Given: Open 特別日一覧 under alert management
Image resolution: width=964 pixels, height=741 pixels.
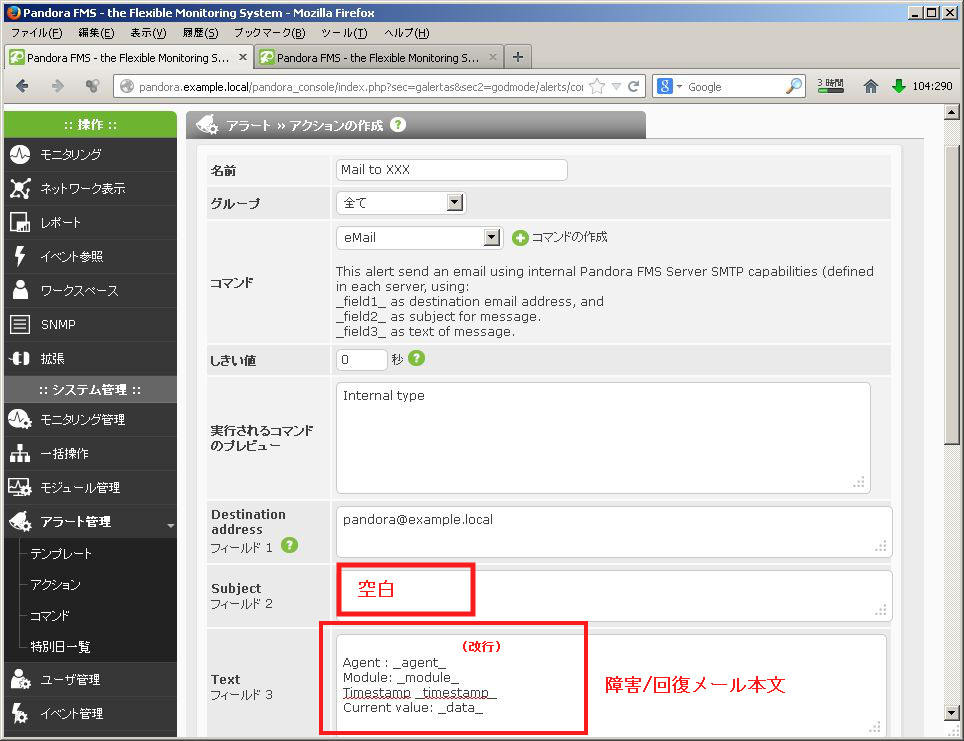Looking at the screenshot, I should 60,647.
